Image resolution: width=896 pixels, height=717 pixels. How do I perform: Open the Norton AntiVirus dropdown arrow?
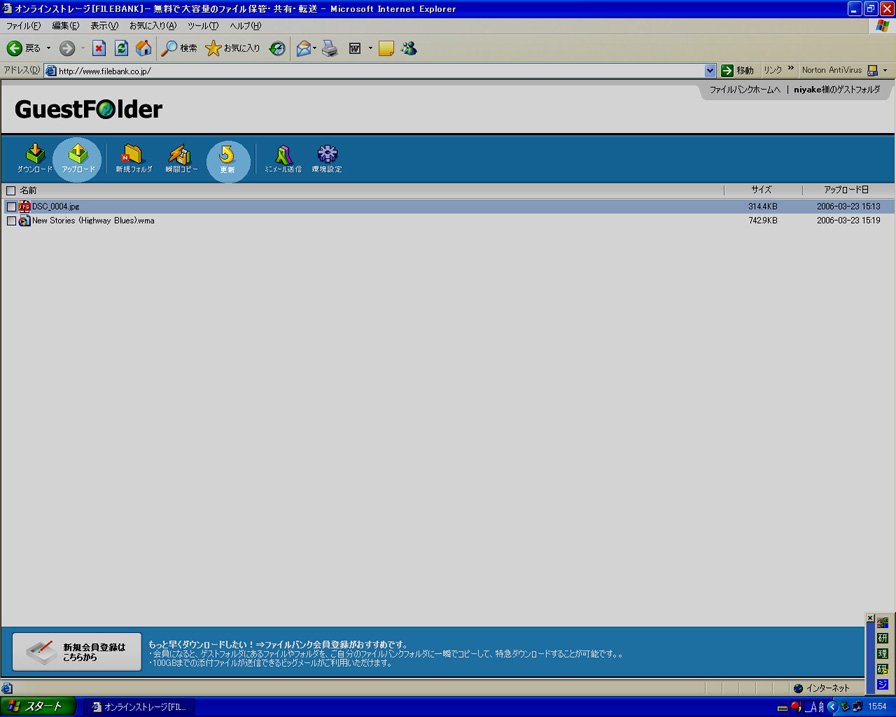click(x=885, y=70)
